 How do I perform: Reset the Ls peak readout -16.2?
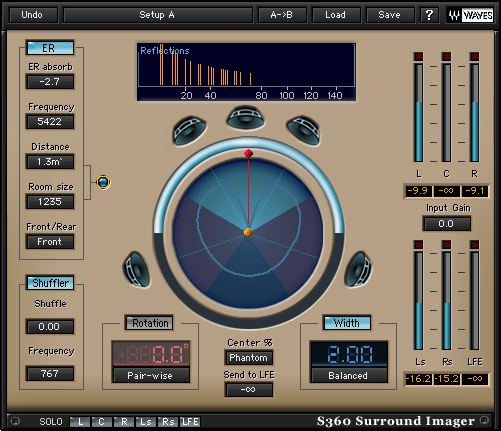[x=418, y=379]
